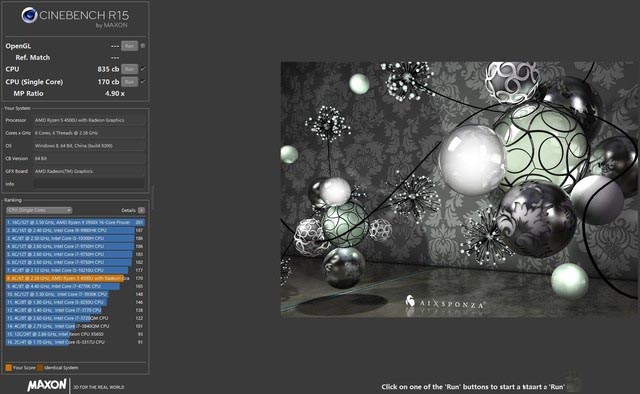Select rank 9 Intel Core i7-4770K entry
Viewport: 640px width, 394px height.
[75, 286]
